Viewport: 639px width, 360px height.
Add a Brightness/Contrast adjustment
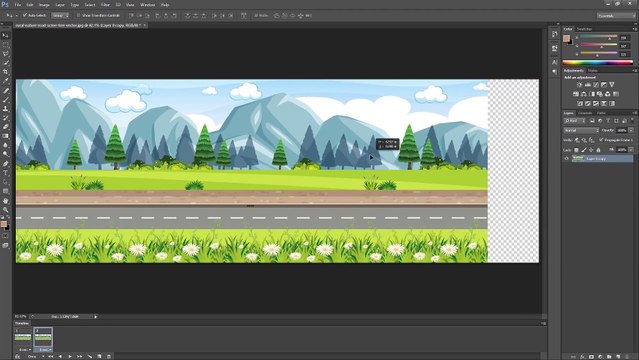[x=580, y=85]
